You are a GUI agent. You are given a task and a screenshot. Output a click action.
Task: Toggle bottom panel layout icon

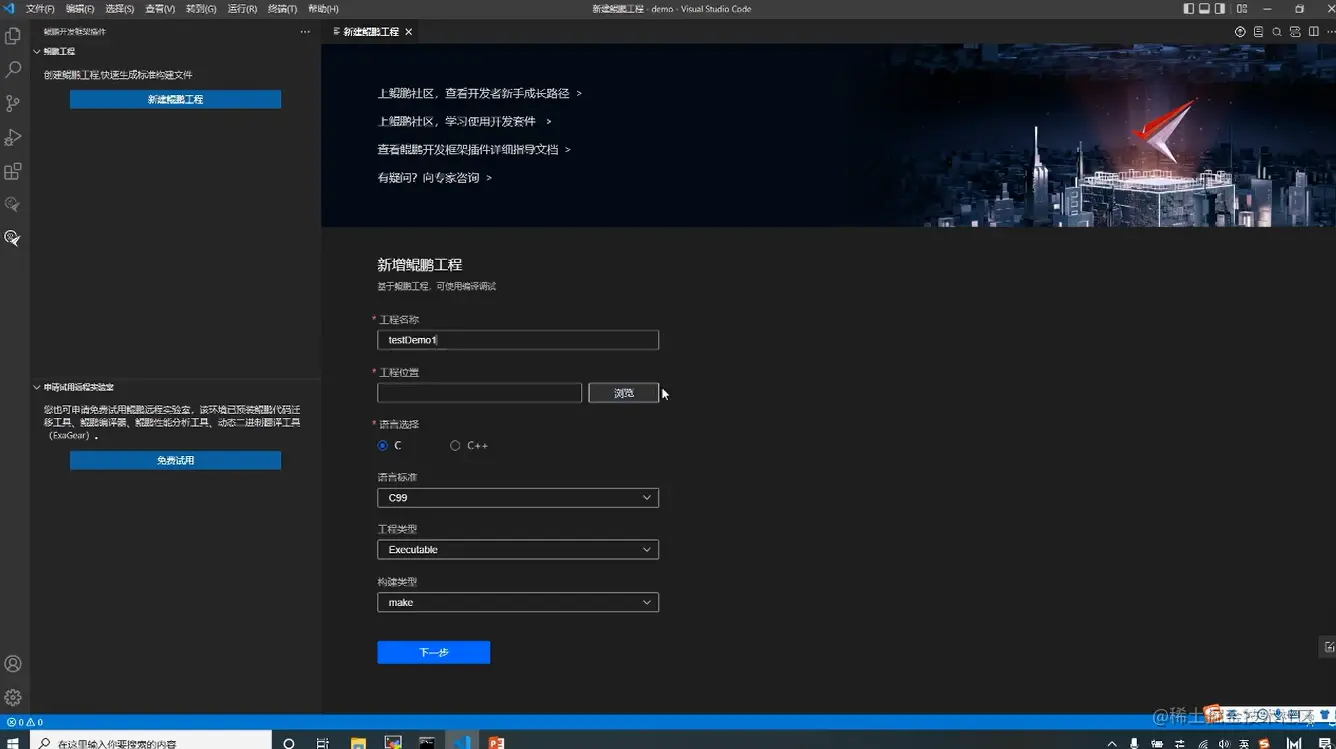pyautogui.click(x=1205, y=9)
